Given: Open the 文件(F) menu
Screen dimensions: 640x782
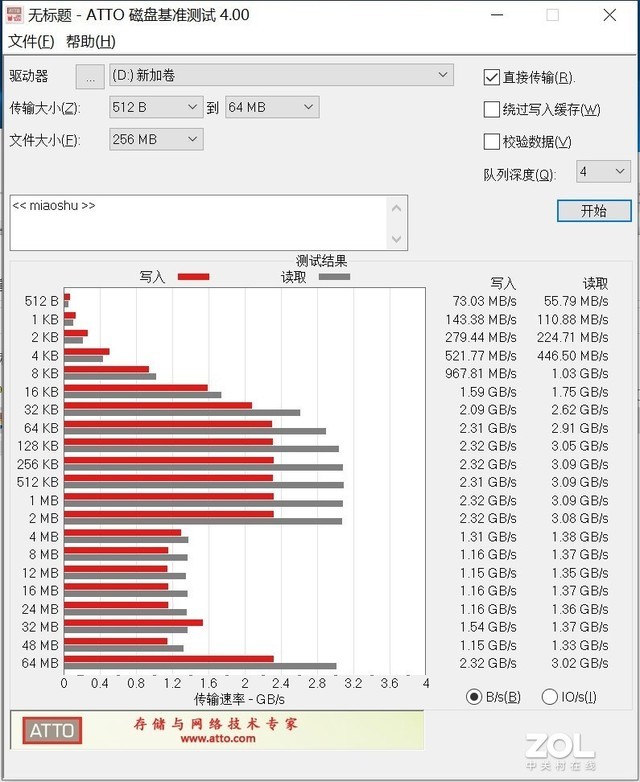Looking at the screenshot, I should coord(31,41).
